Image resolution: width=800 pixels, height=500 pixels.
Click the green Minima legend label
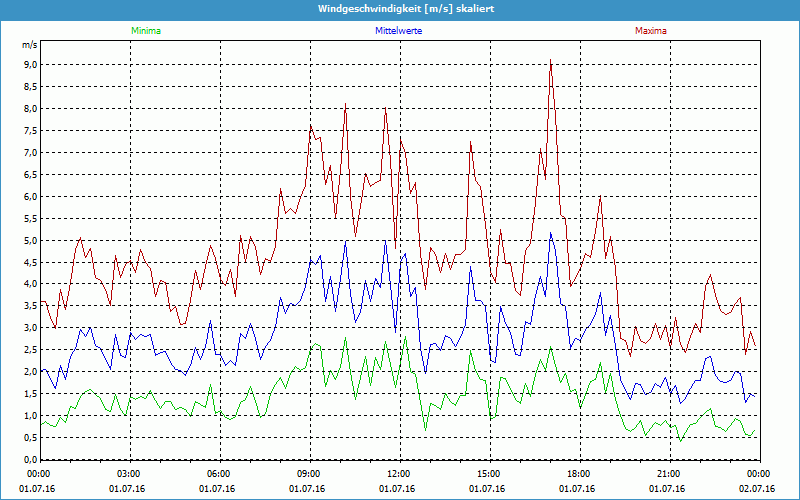click(x=145, y=31)
